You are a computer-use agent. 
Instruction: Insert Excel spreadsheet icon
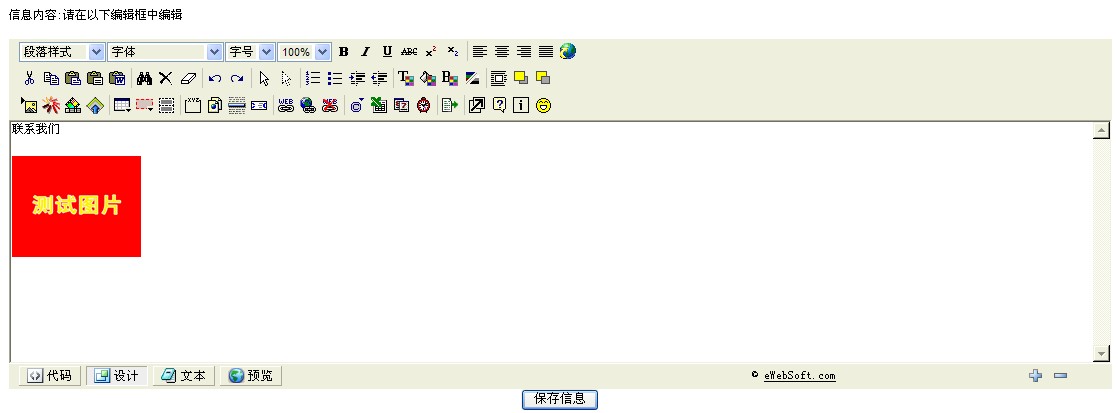point(379,106)
